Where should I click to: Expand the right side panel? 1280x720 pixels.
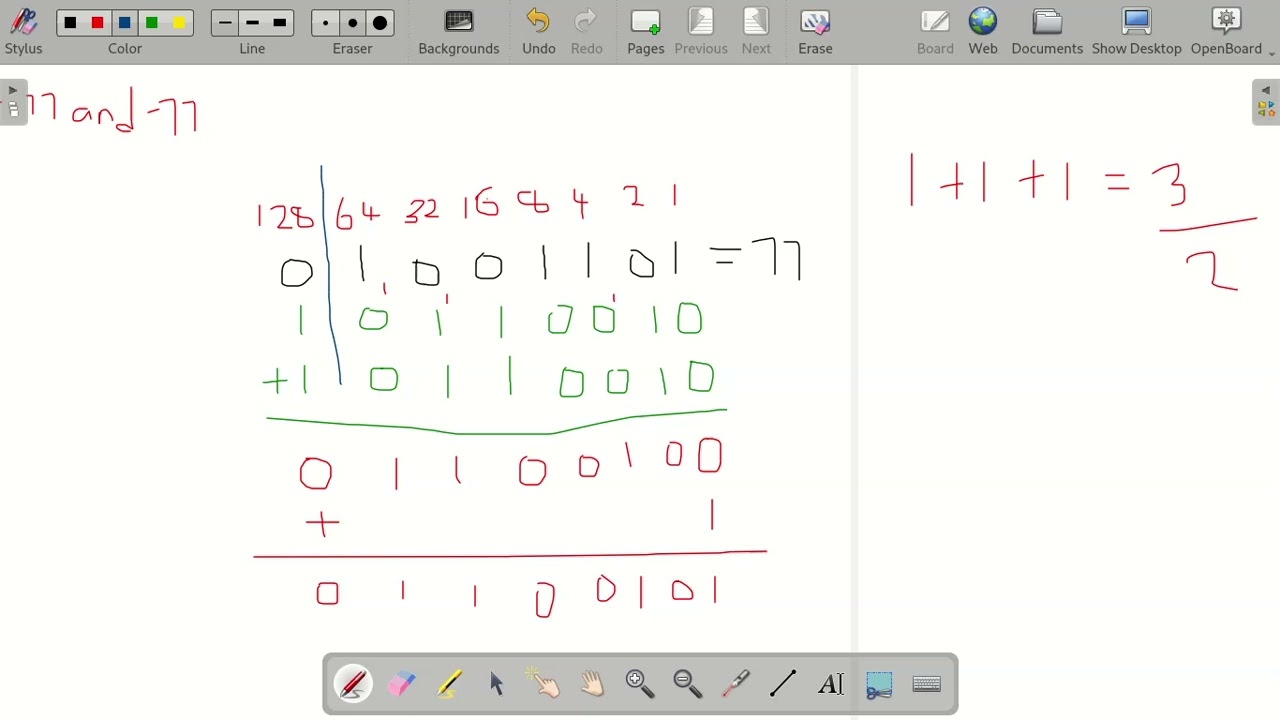coord(1266,102)
